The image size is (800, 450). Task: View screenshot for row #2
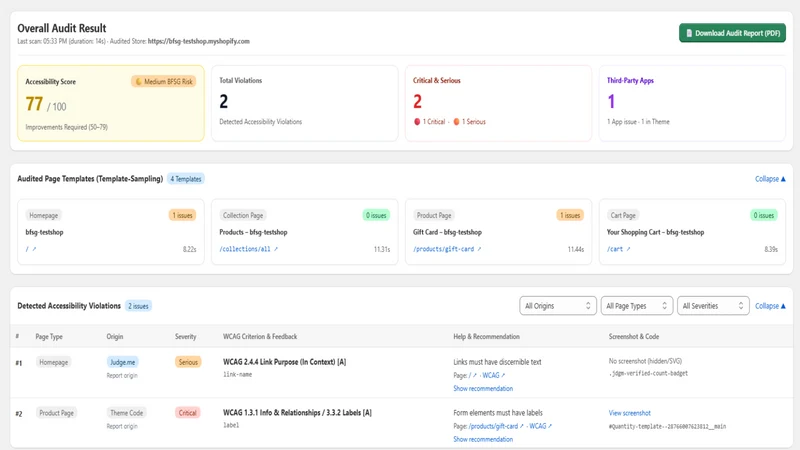click(x=630, y=413)
